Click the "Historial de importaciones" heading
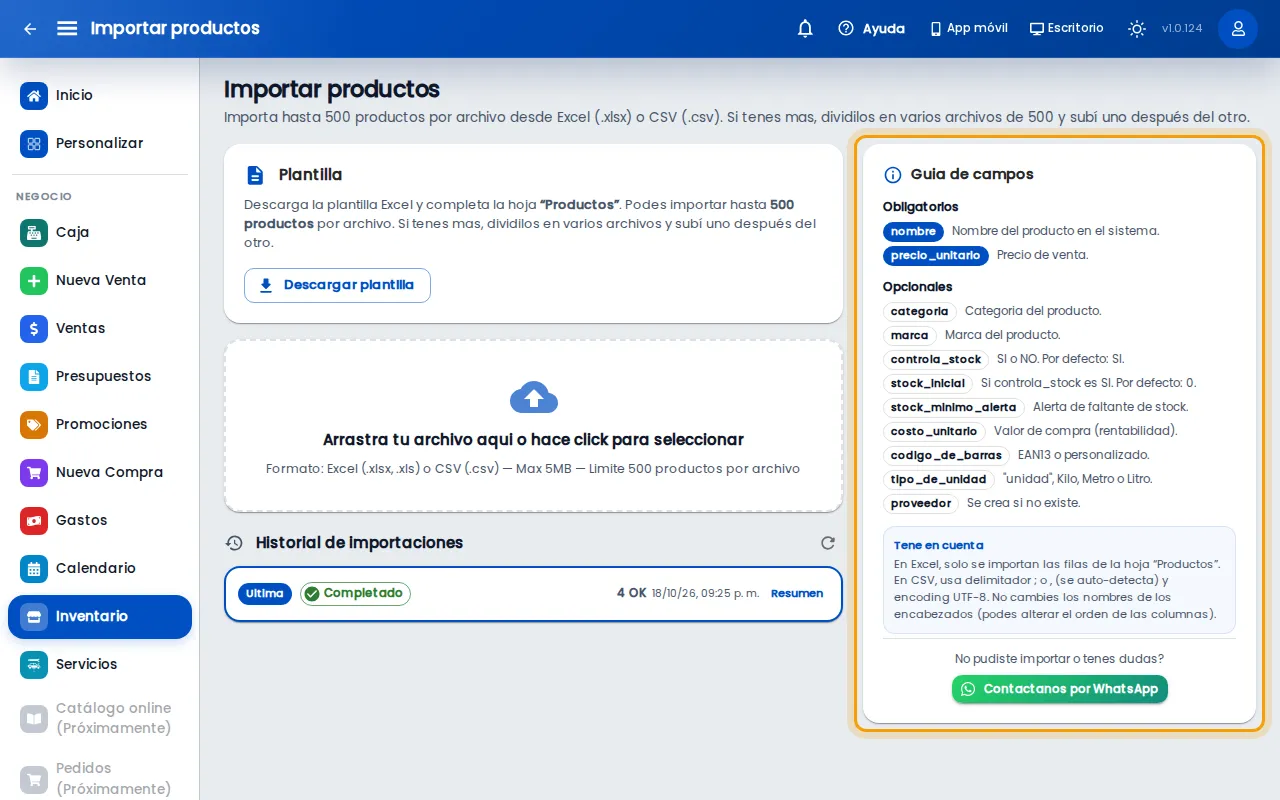 pyautogui.click(x=359, y=543)
